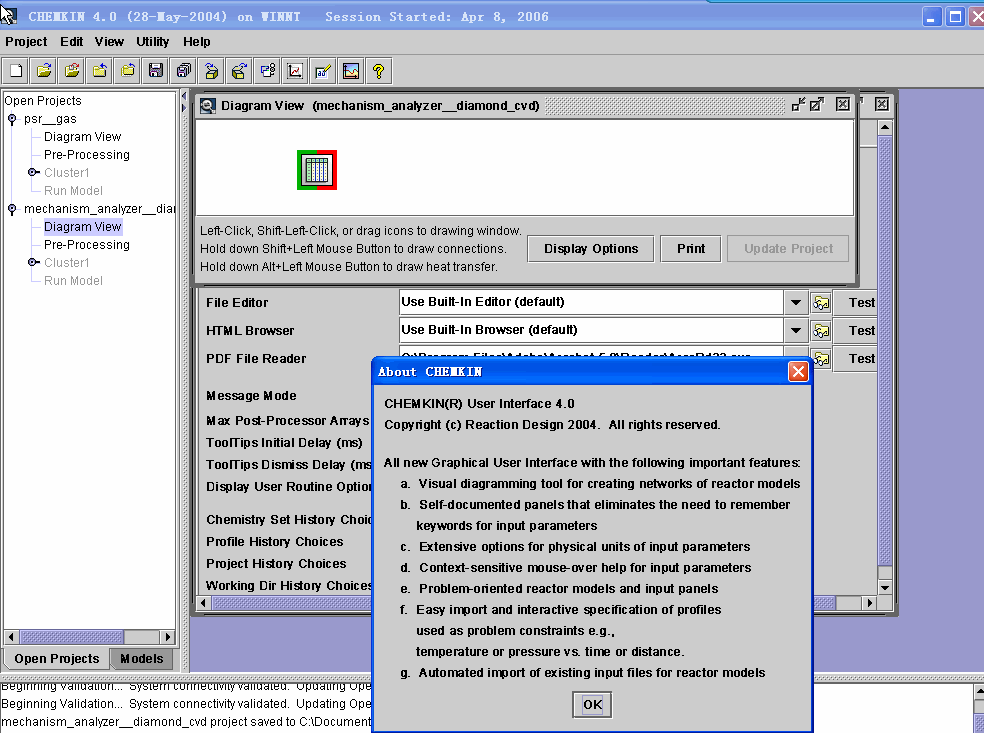Select the reactor icon in the diagram canvas
The height and width of the screenshot is (733, 984).
(317, 169)
